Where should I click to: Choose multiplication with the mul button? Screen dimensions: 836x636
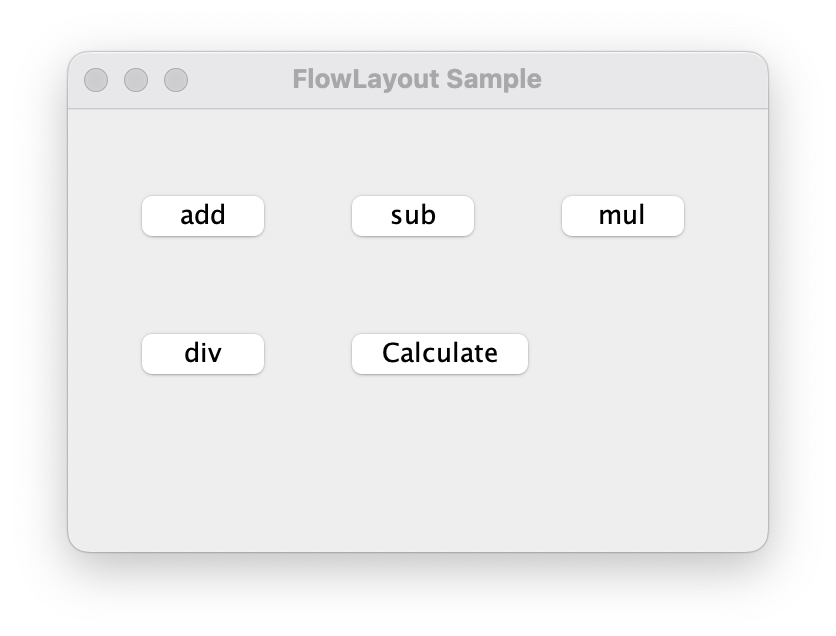coord(622,216)
